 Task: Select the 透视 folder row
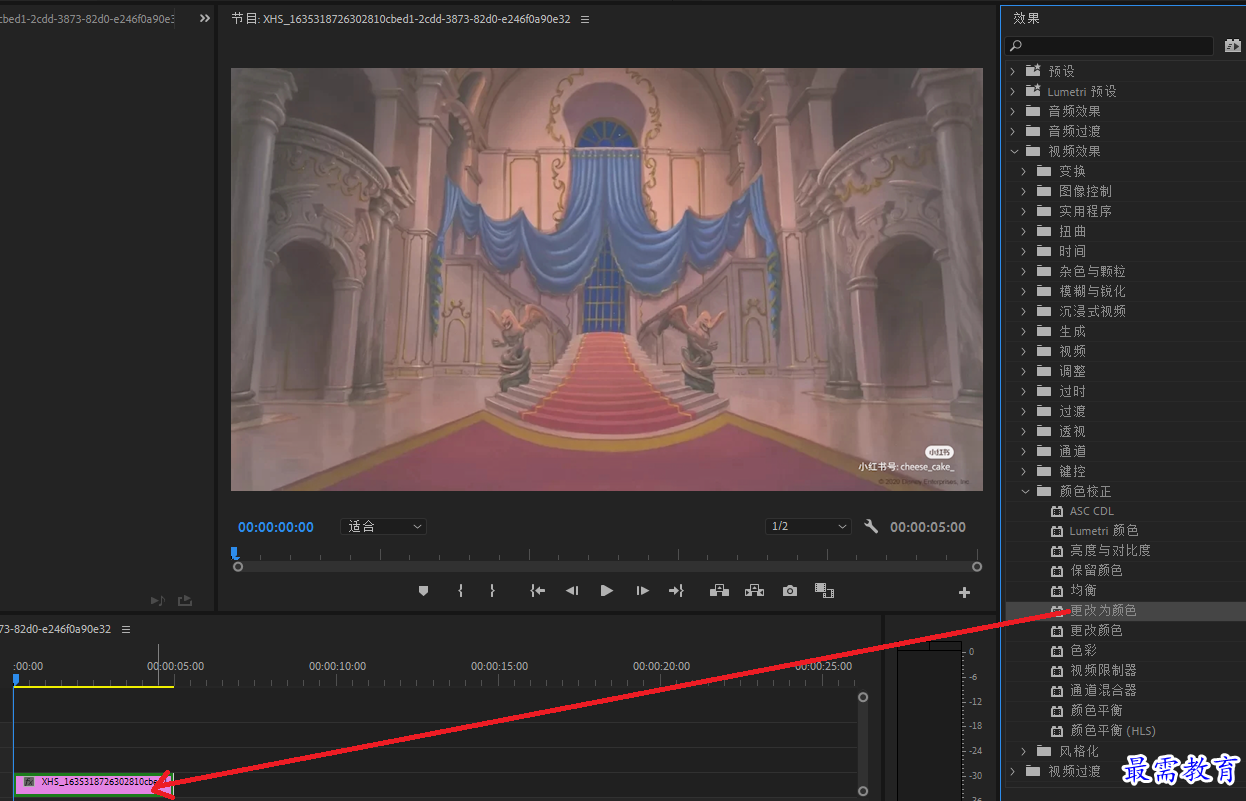click(1124, 431)
